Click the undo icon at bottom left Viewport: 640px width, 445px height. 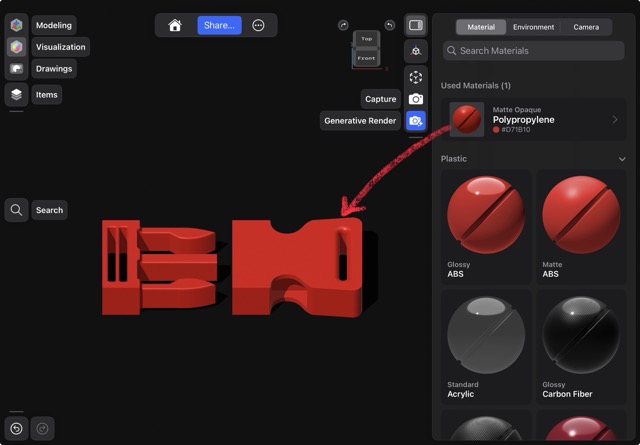click(16, 428)
